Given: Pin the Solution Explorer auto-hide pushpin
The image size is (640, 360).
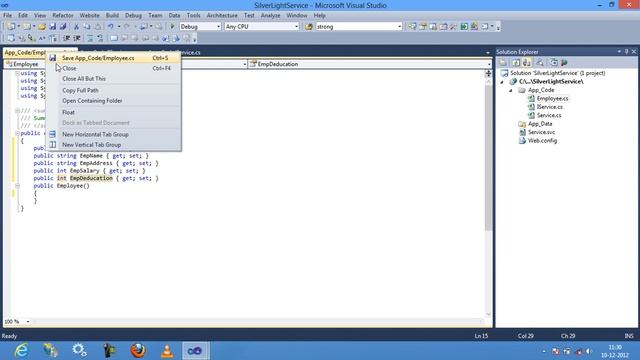Looking at the screenshot, I should (x=627, y=51).
